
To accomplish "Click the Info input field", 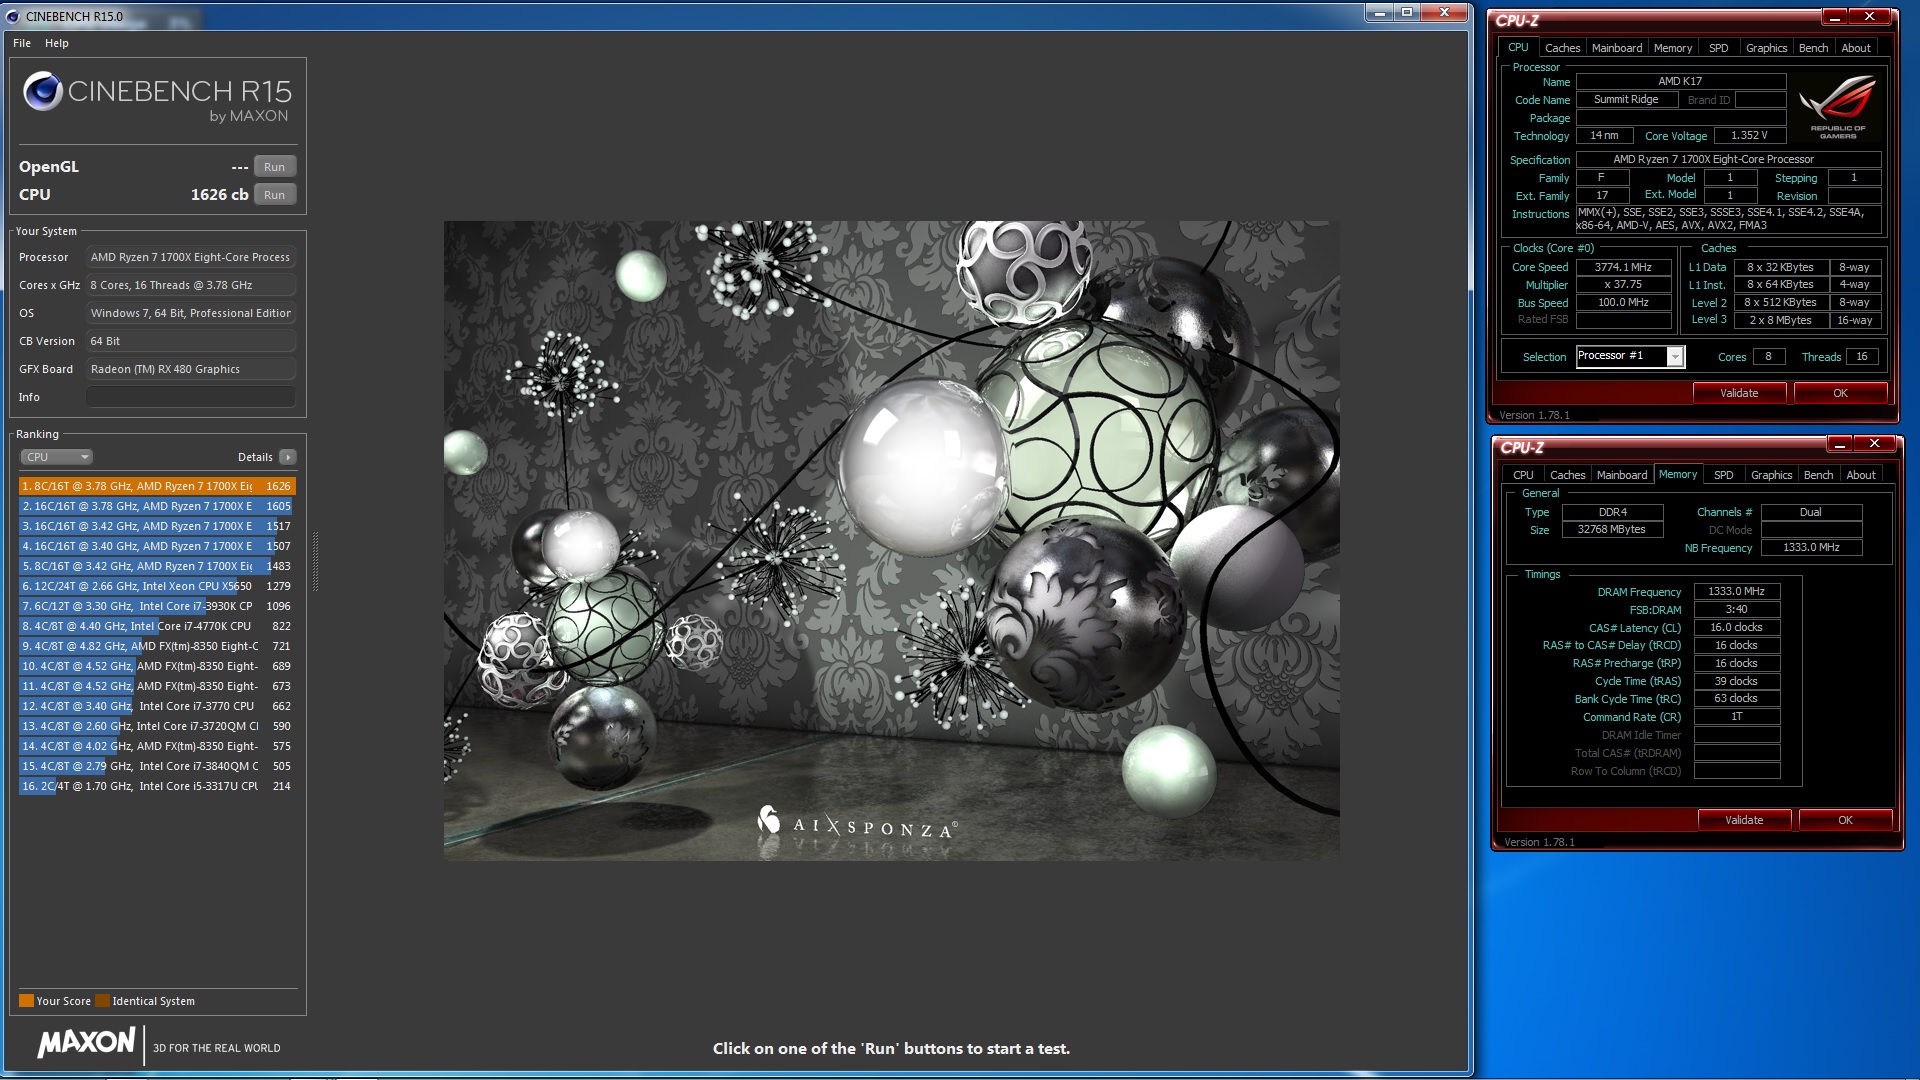I will [190, 397].
